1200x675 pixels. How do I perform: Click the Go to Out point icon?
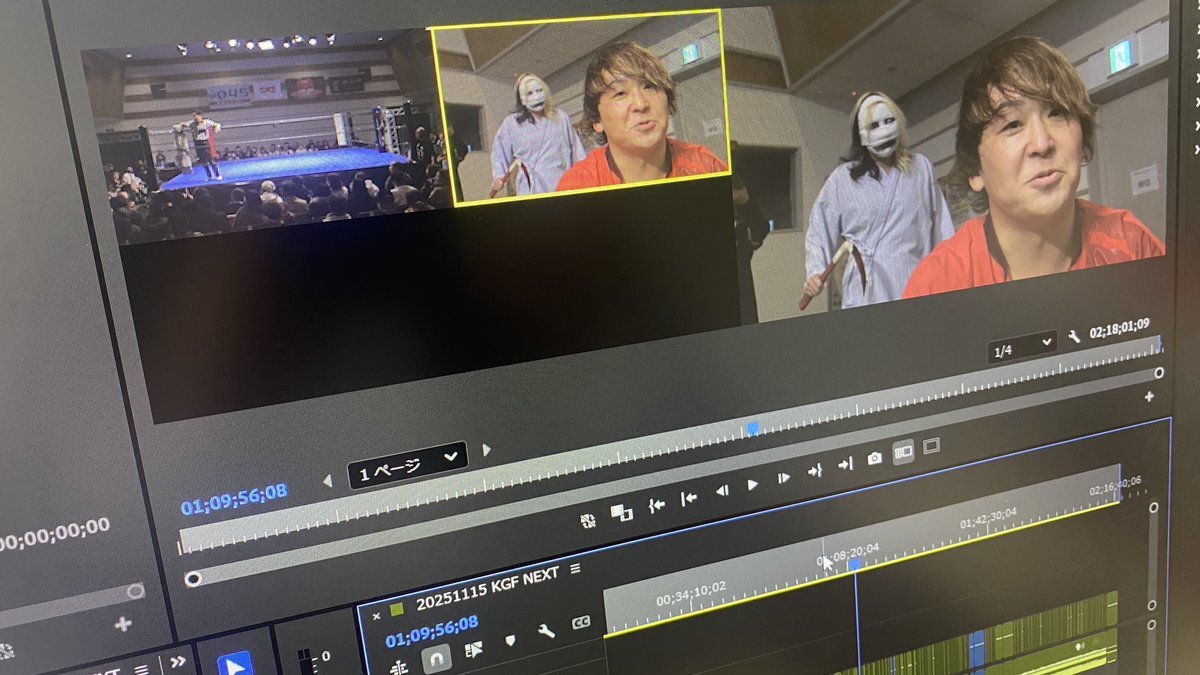pos(845,464)
